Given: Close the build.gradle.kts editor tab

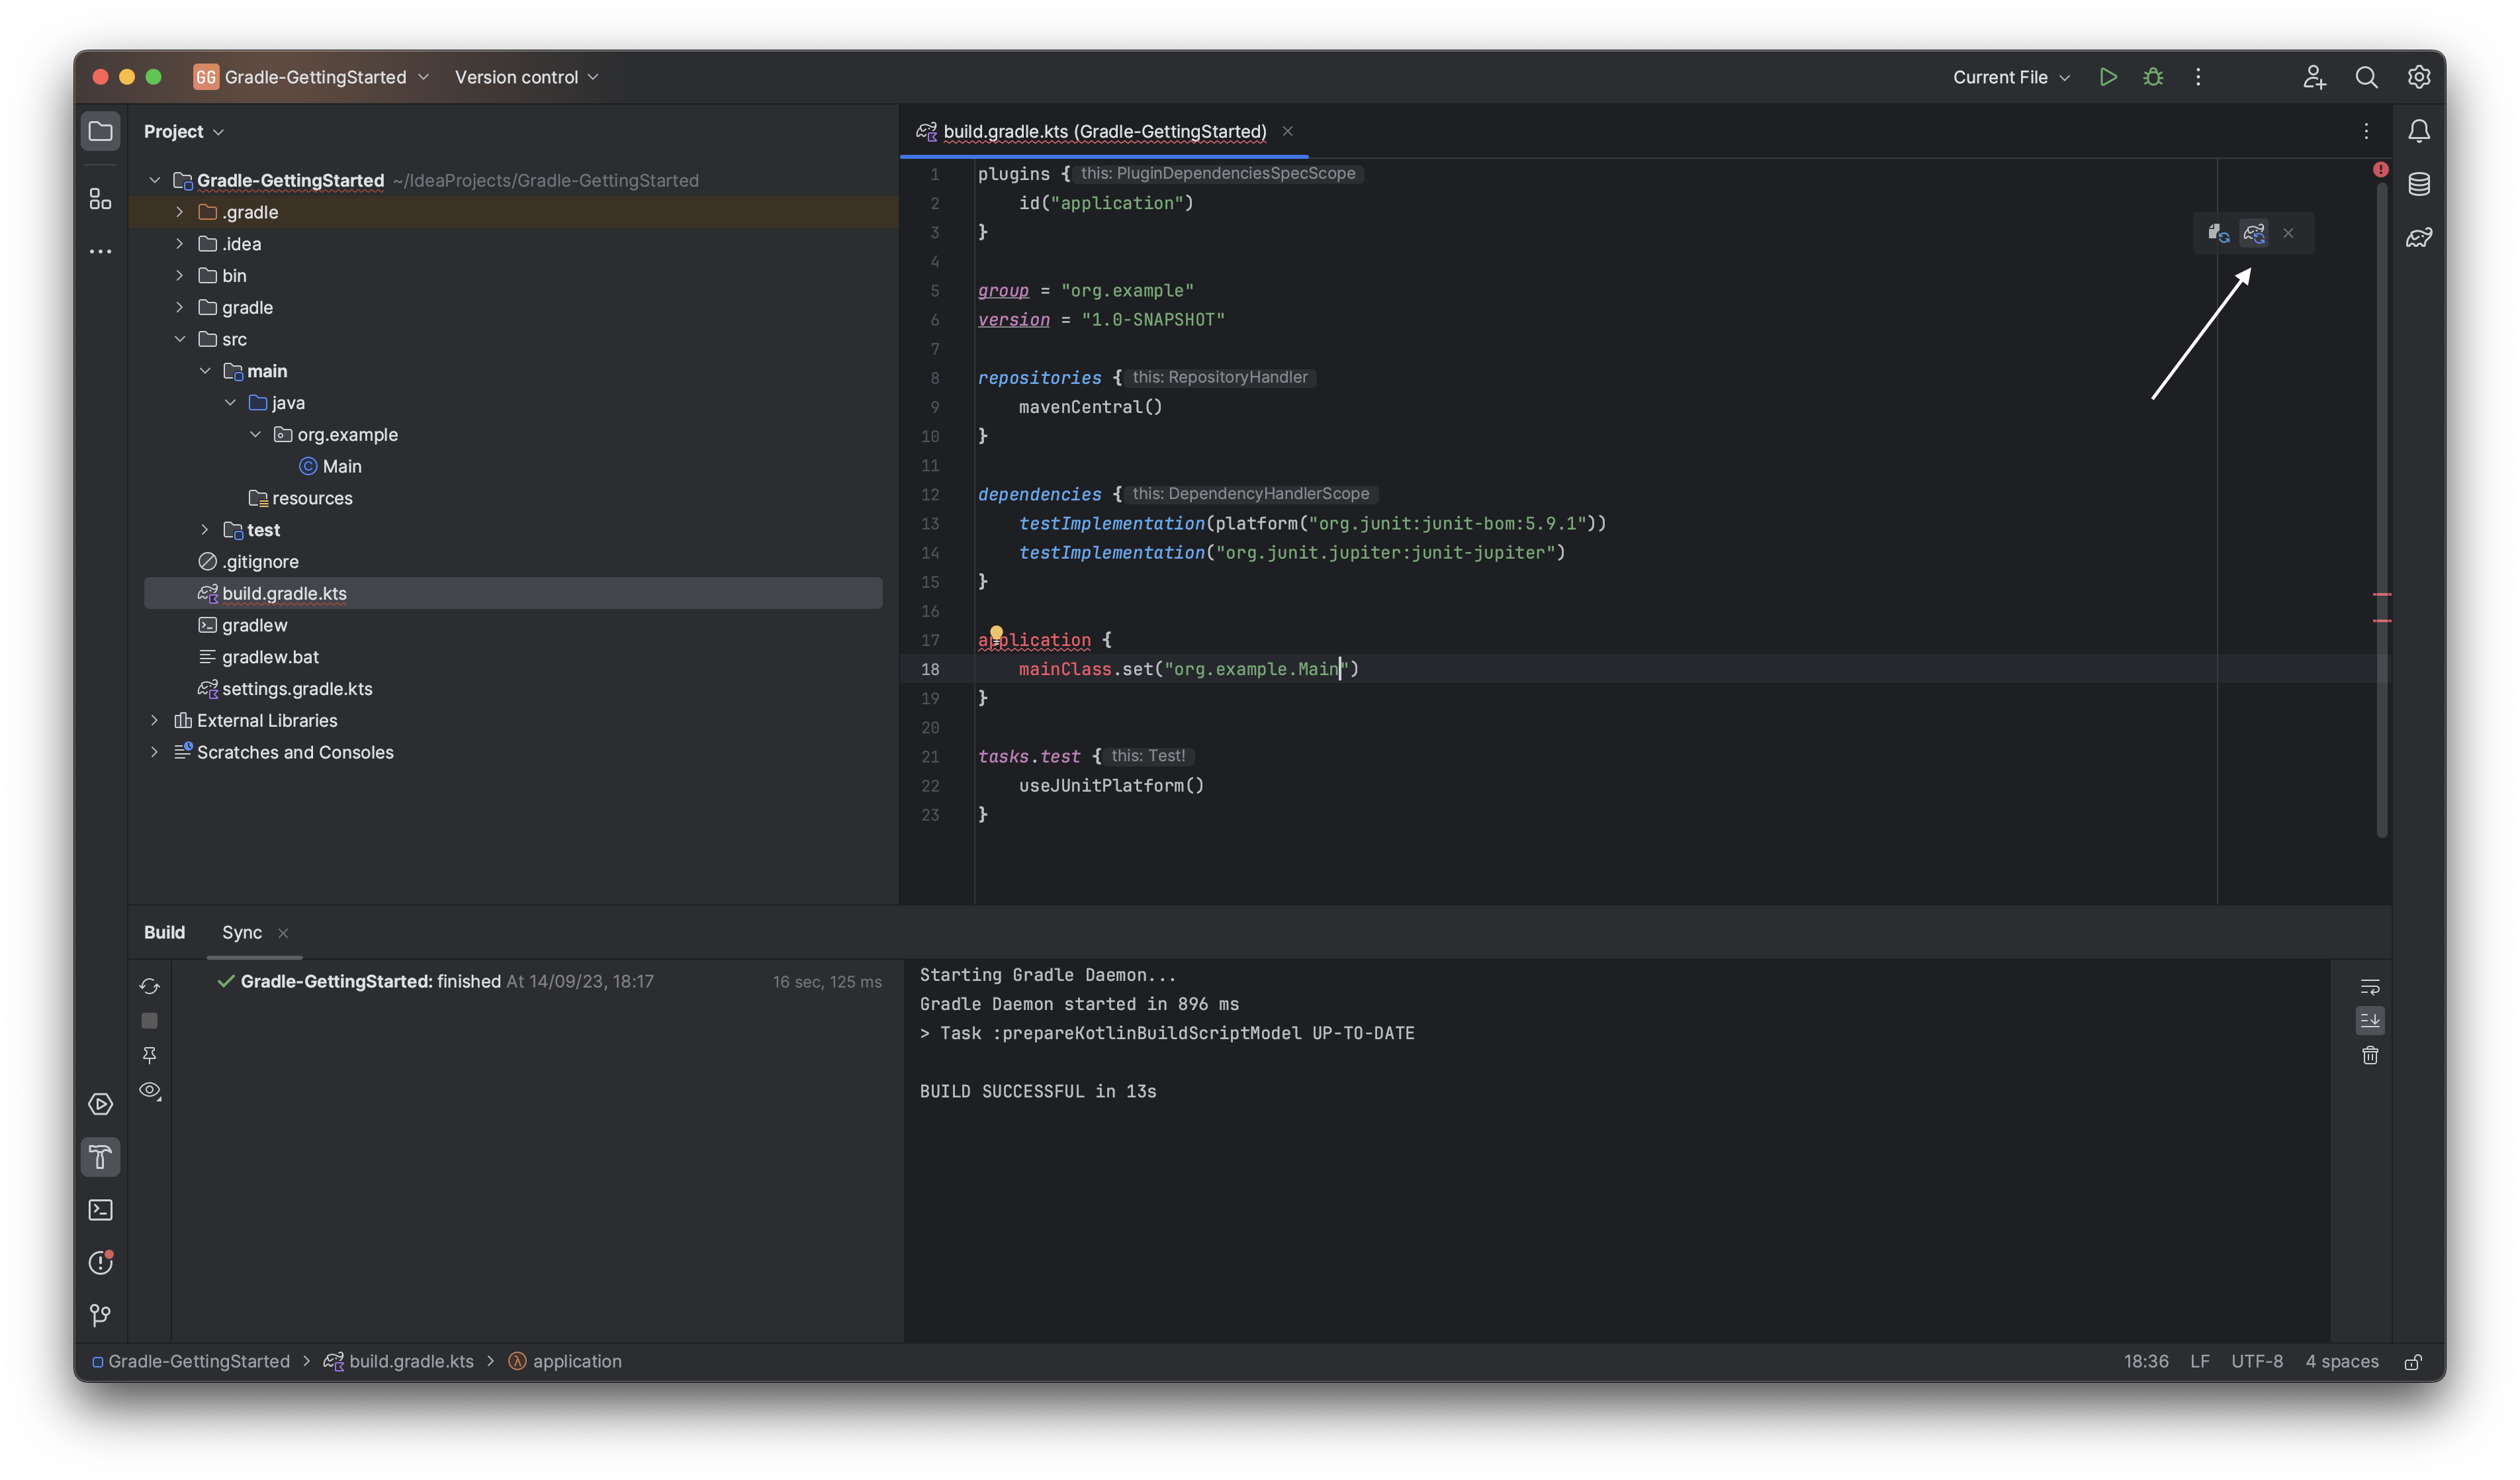Looking at the screenshot, I should tap(1288, 131).
